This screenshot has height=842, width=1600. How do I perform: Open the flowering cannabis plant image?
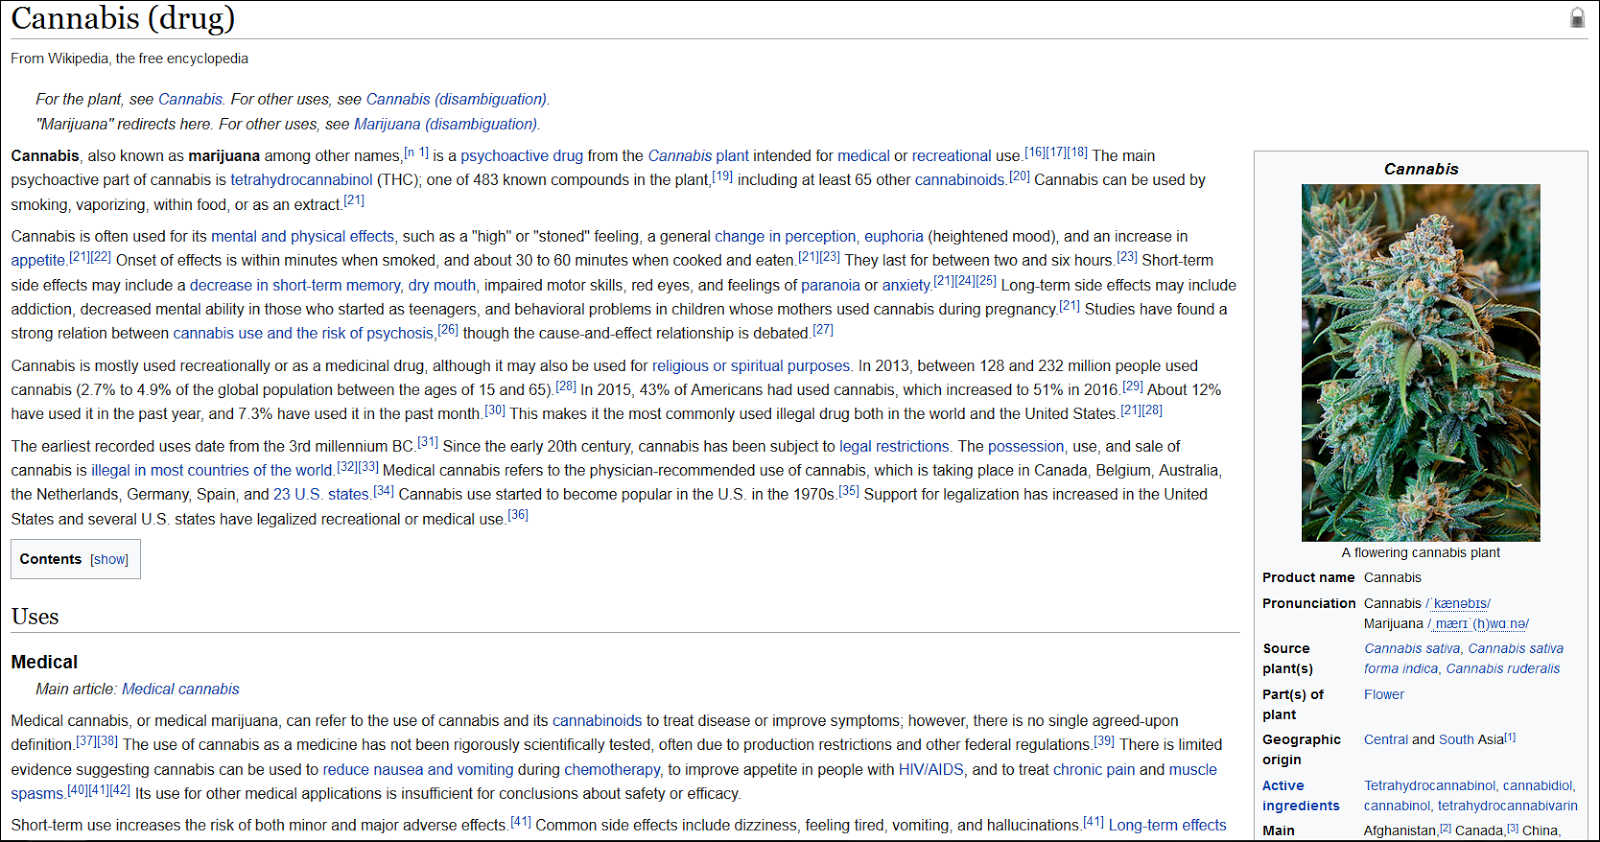point(1420,363)
